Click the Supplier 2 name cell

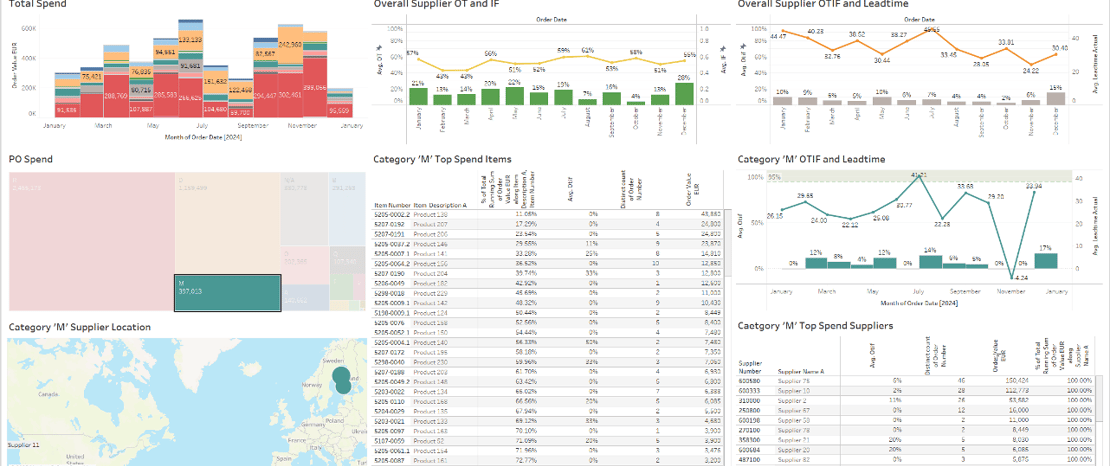[791, 400]
